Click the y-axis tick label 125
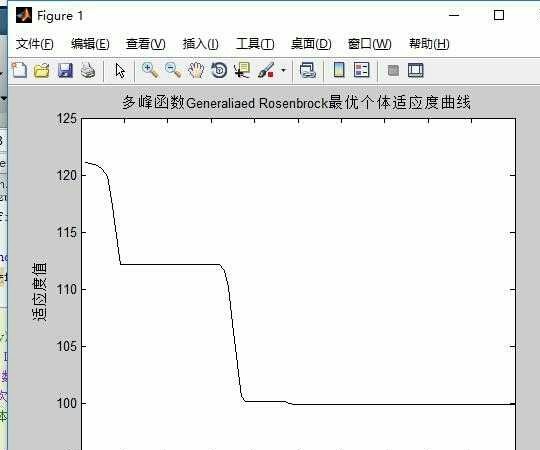 click(x=67, y=118)
